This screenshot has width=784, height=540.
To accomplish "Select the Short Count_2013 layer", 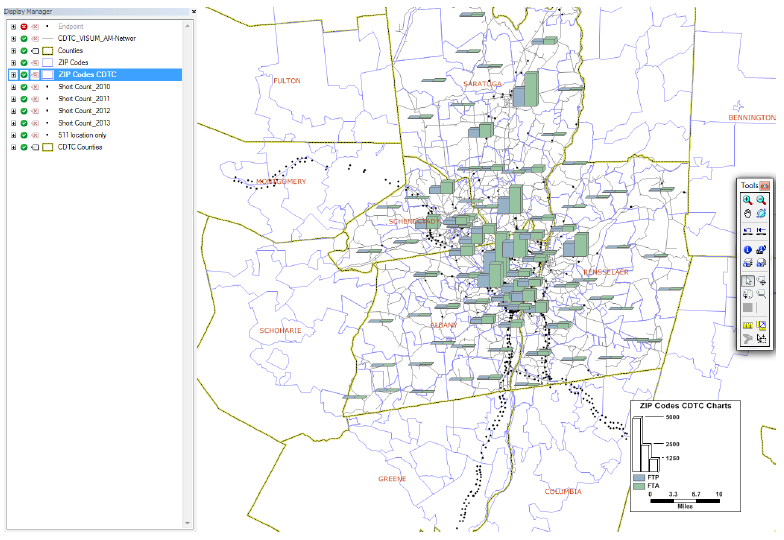I will pyautogui.click(x=84, y=123).
